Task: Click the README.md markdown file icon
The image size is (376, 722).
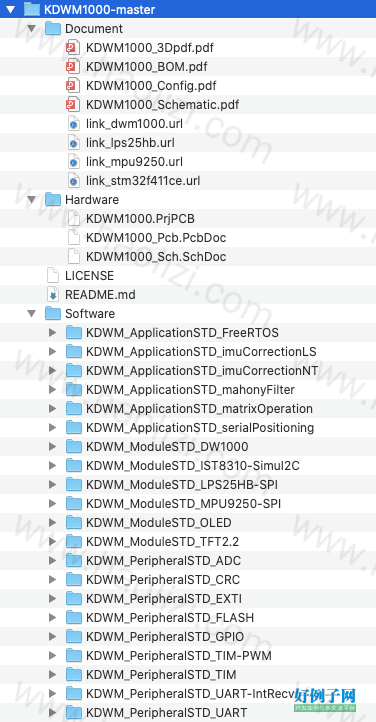Action: click(x=53, y=294)
